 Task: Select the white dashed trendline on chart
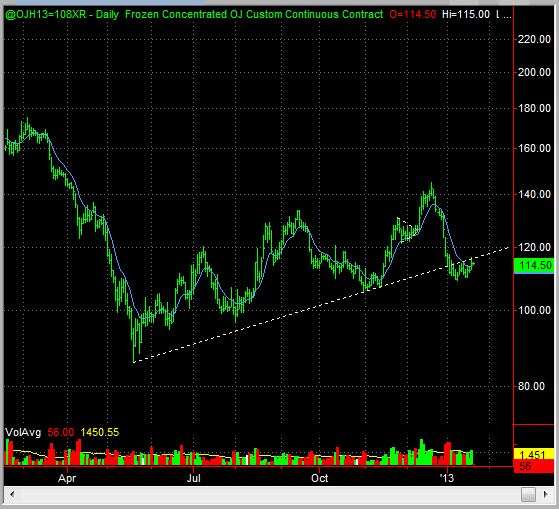[321, 305]
